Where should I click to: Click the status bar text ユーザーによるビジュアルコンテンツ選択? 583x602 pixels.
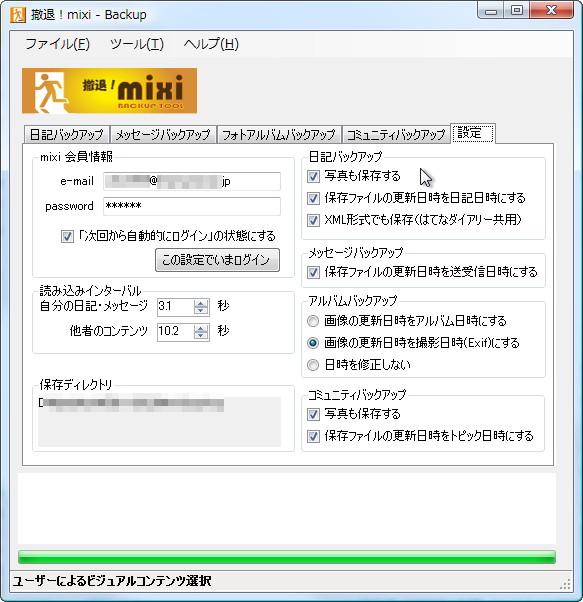112,581
